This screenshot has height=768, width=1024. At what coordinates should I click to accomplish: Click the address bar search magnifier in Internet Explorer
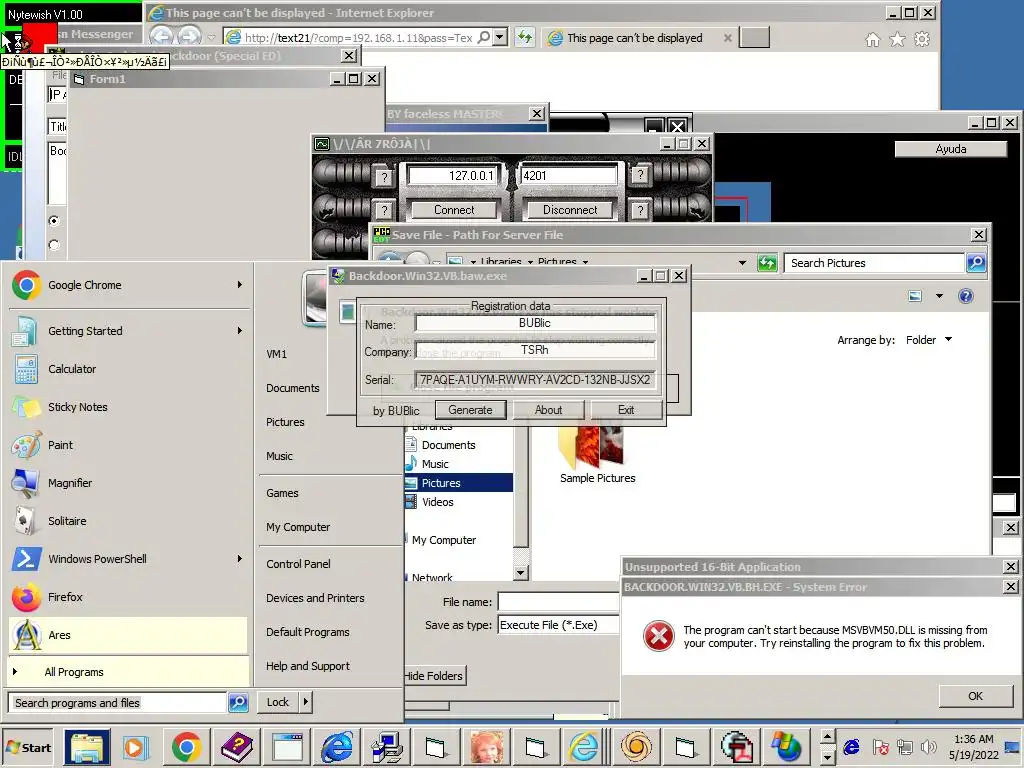[x=484, y=38]
